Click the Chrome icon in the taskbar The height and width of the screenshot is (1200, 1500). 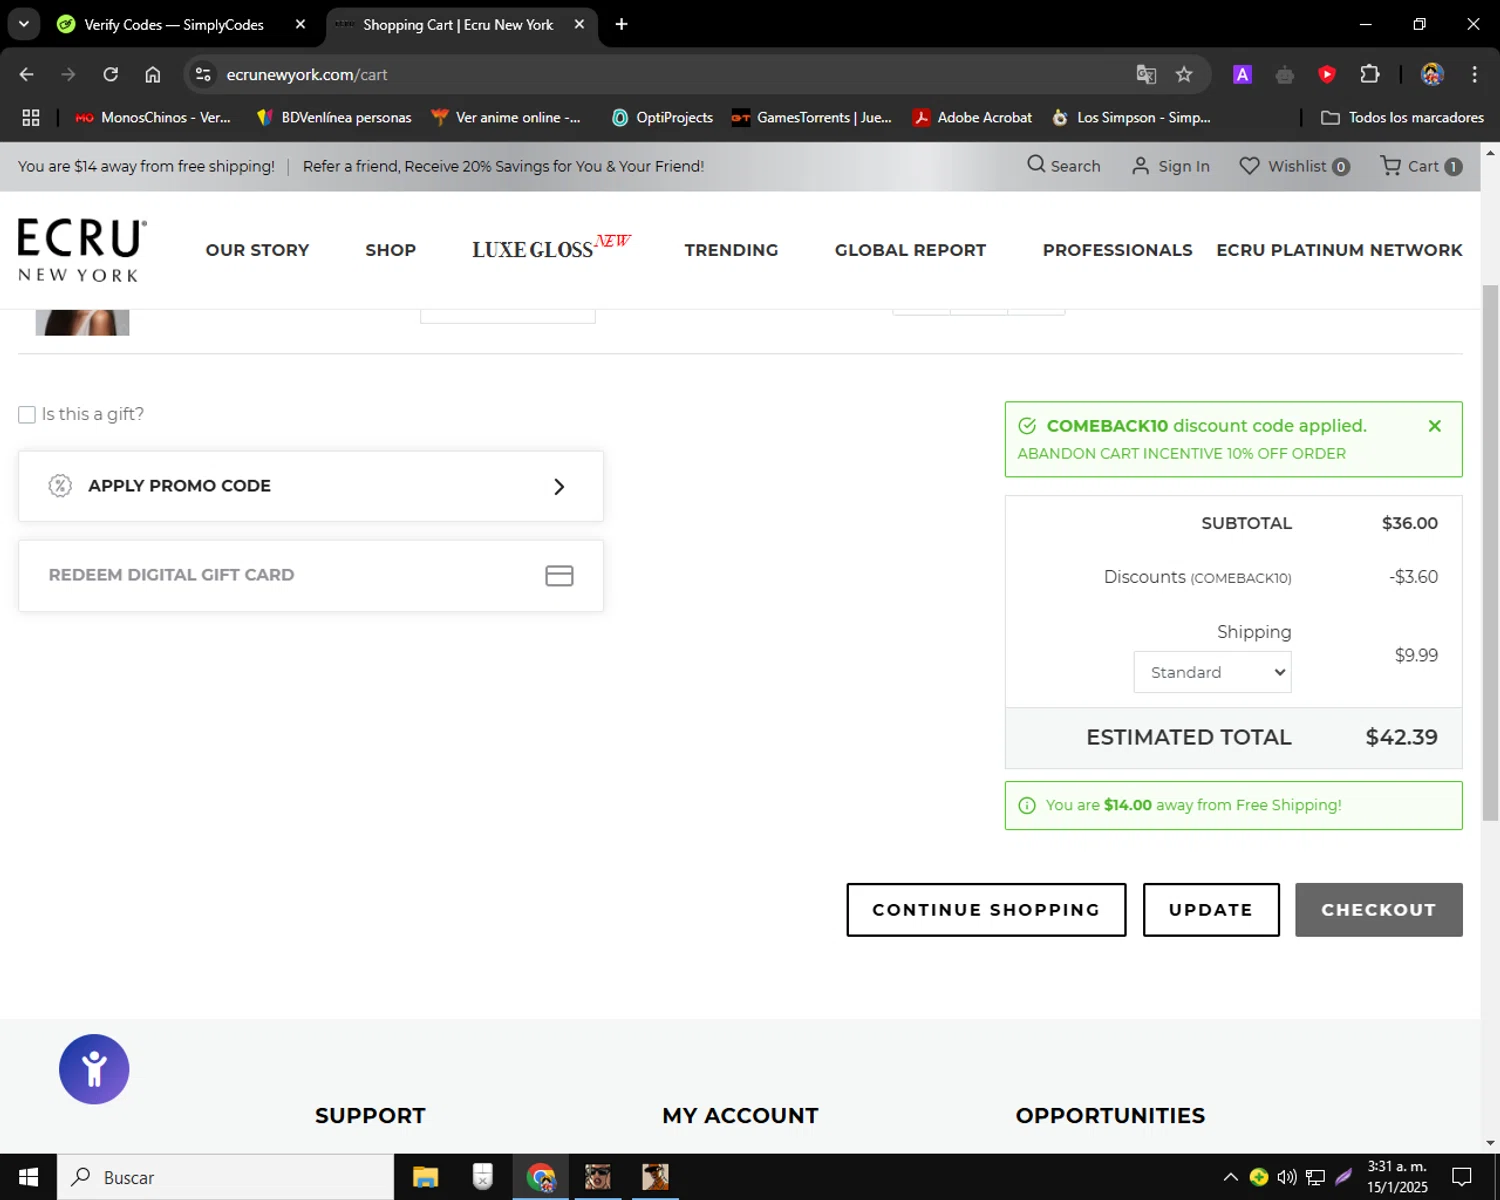coord(541,1177)
